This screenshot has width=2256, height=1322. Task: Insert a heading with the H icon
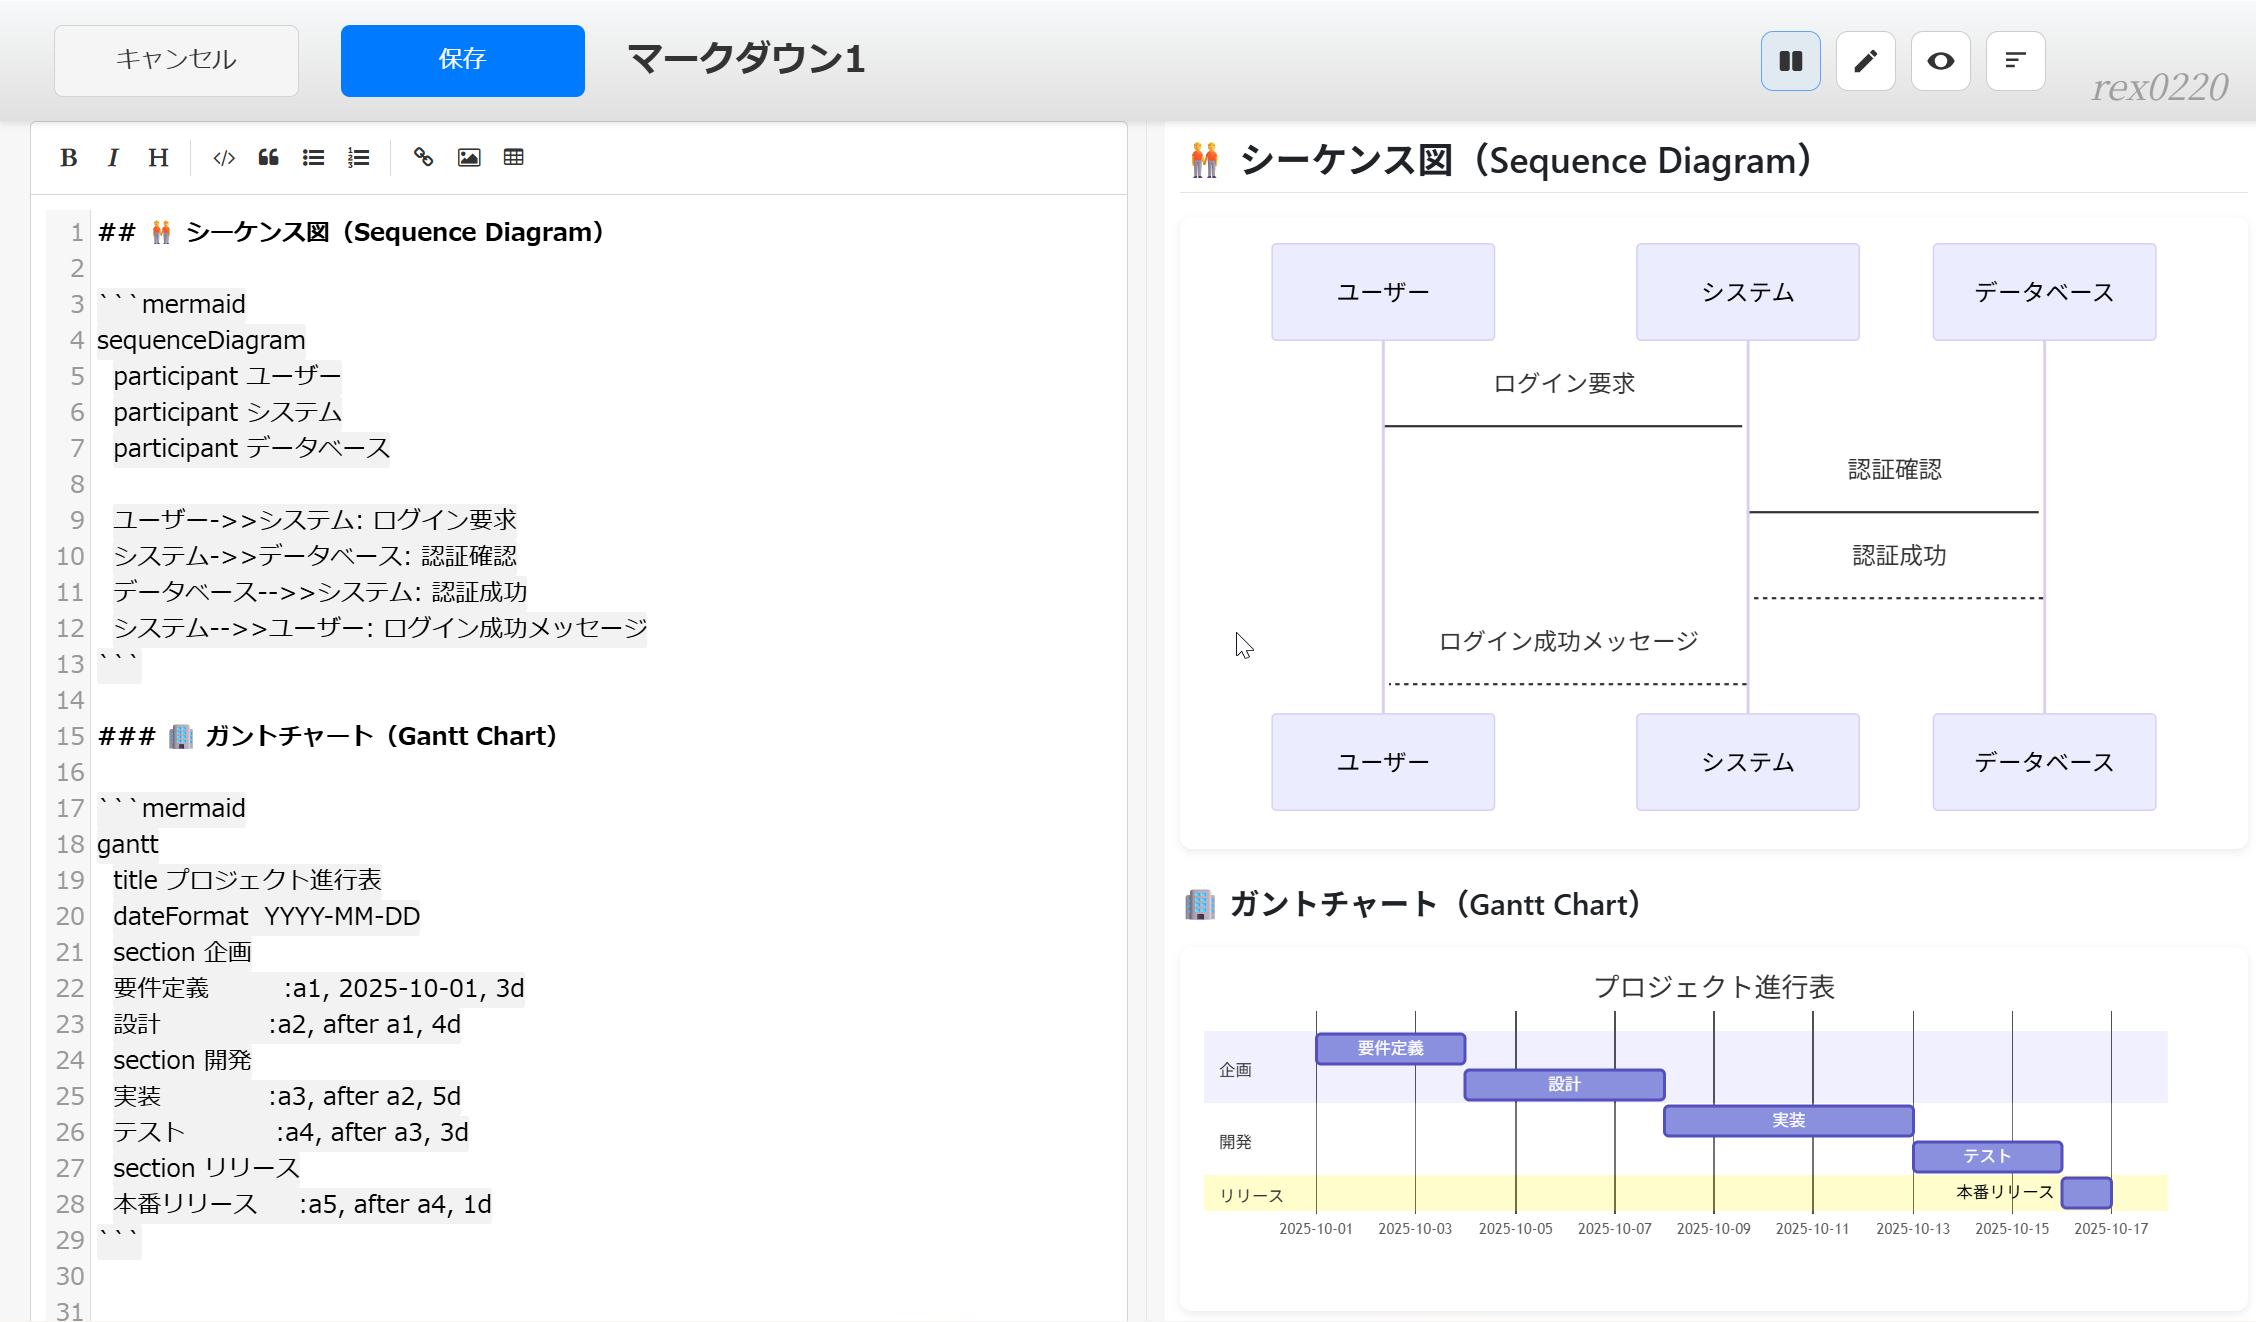(158, 158)
